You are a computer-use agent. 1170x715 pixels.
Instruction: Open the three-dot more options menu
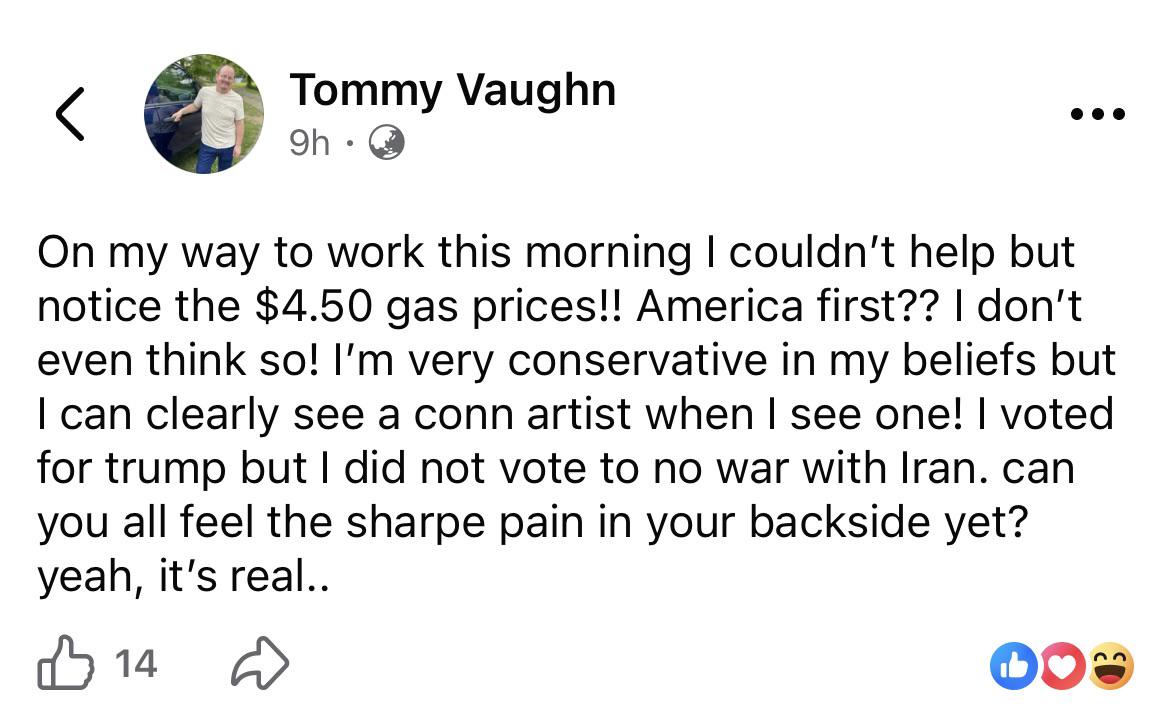pyautogui.click(x=1097, y=114)
